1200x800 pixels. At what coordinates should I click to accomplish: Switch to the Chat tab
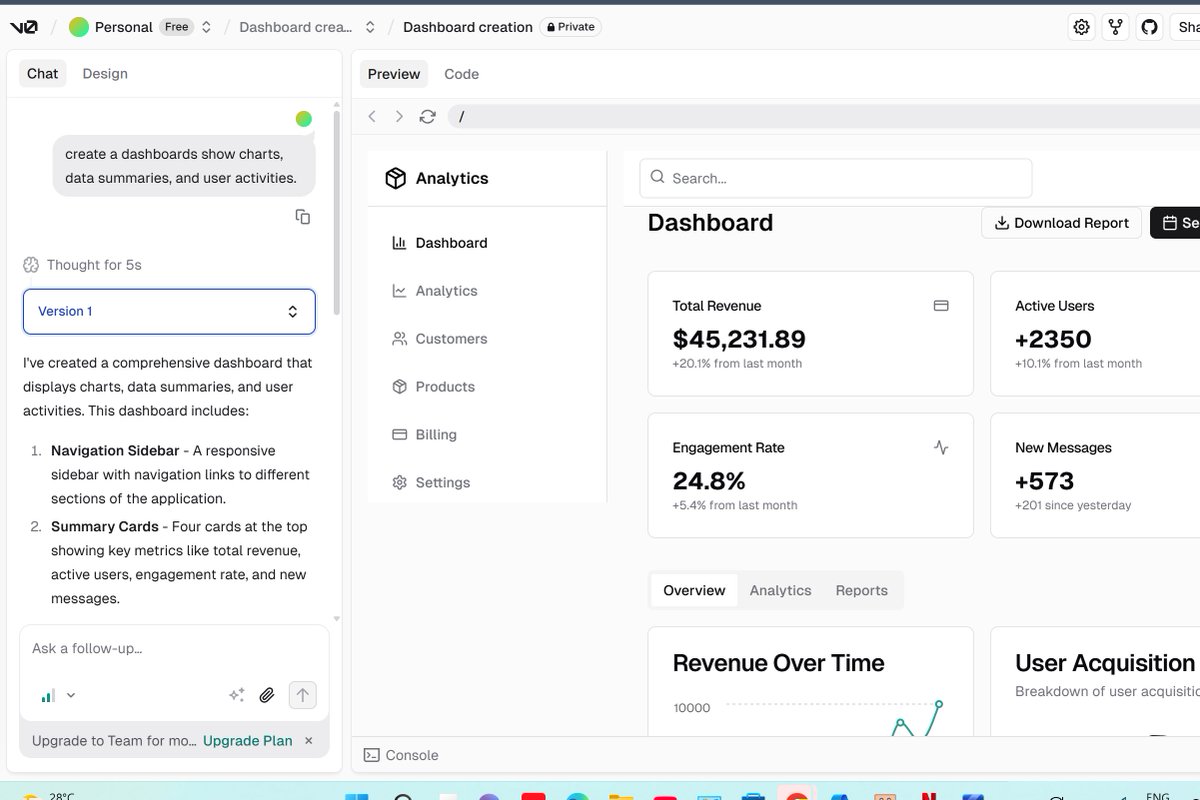click(43, 73)
